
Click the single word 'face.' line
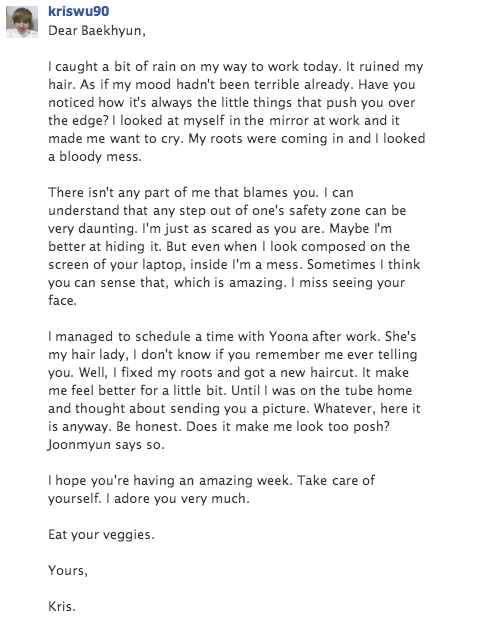[x=63, y=300]
